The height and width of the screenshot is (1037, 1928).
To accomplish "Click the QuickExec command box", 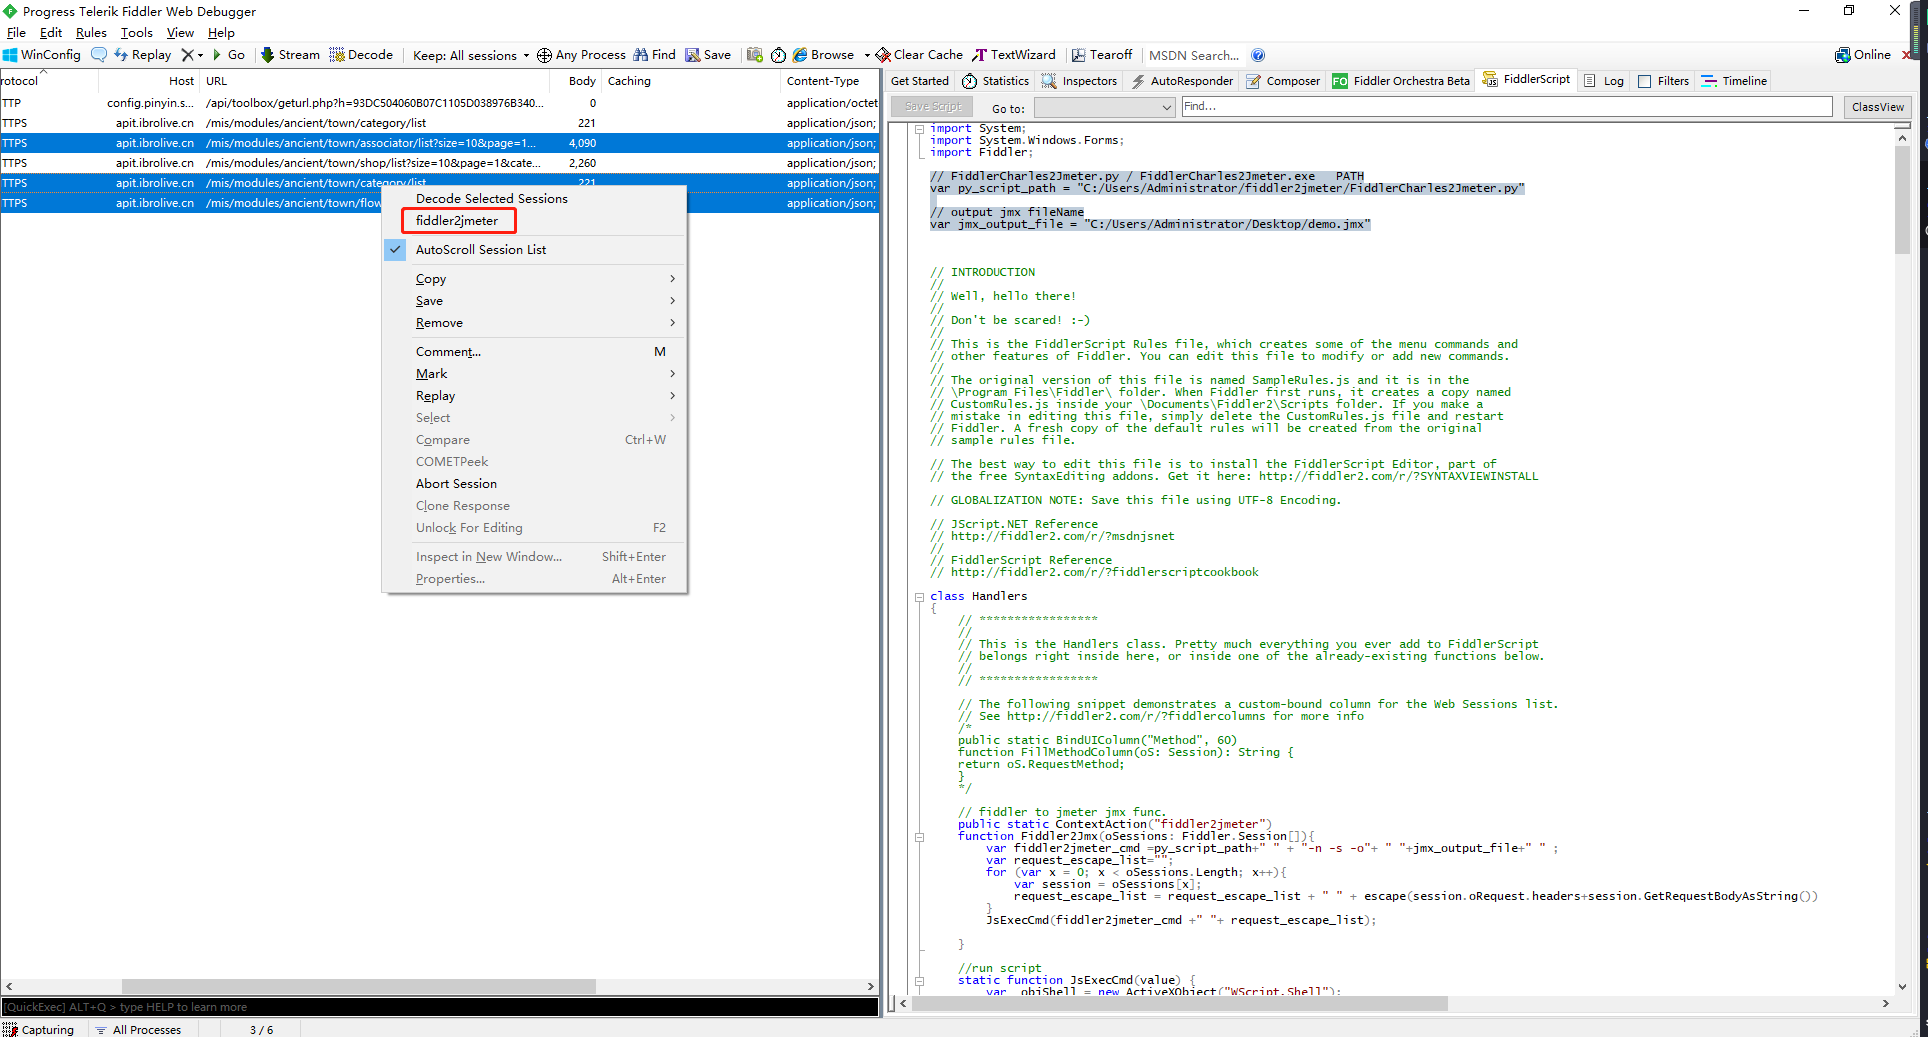I will pyautogui.click(x=439, y=1007).
